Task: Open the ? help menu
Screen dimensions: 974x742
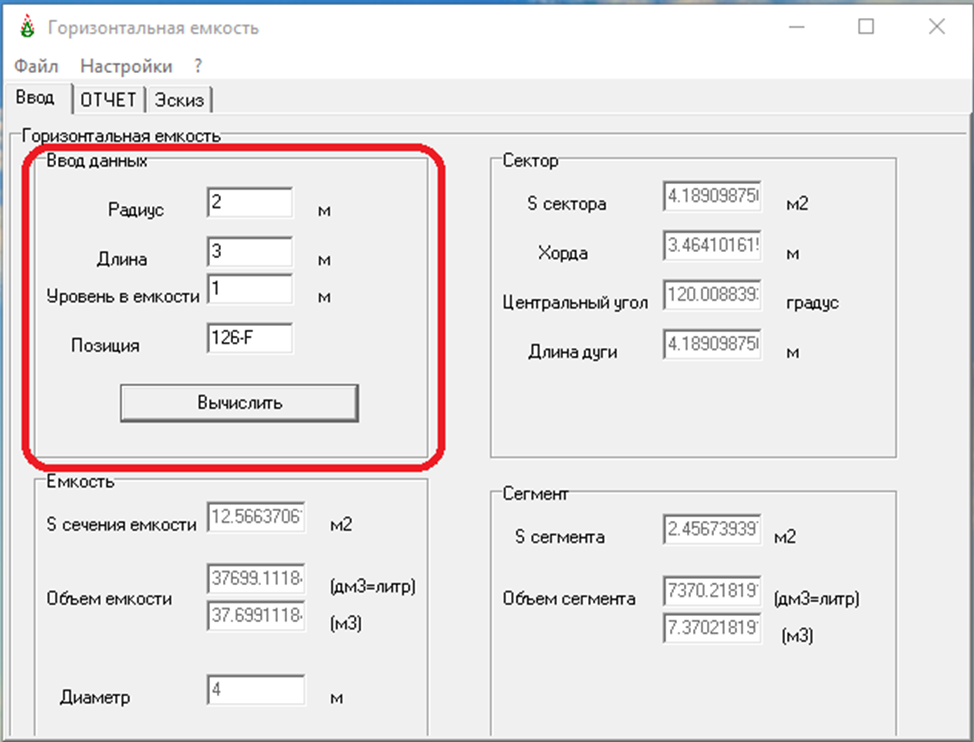Action: 198,66
